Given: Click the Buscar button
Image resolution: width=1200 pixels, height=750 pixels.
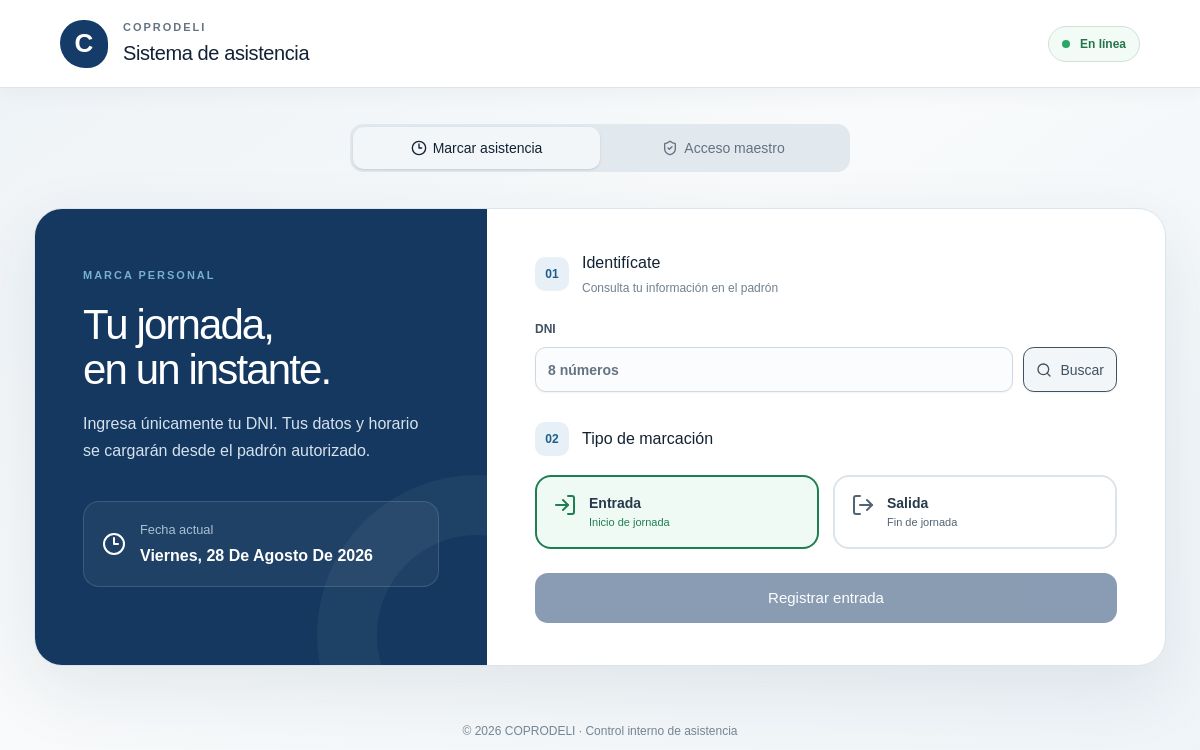Looking at the screenshot, I should coord(1070,370).
